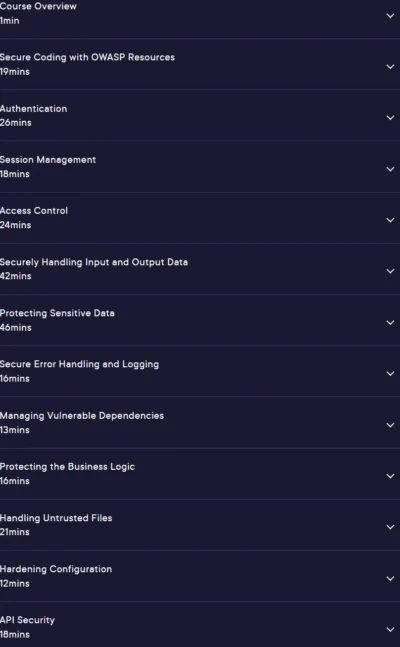Expand Managing Vulnerable Dependencies chevron
400x647 pixels.
point(390,425)
